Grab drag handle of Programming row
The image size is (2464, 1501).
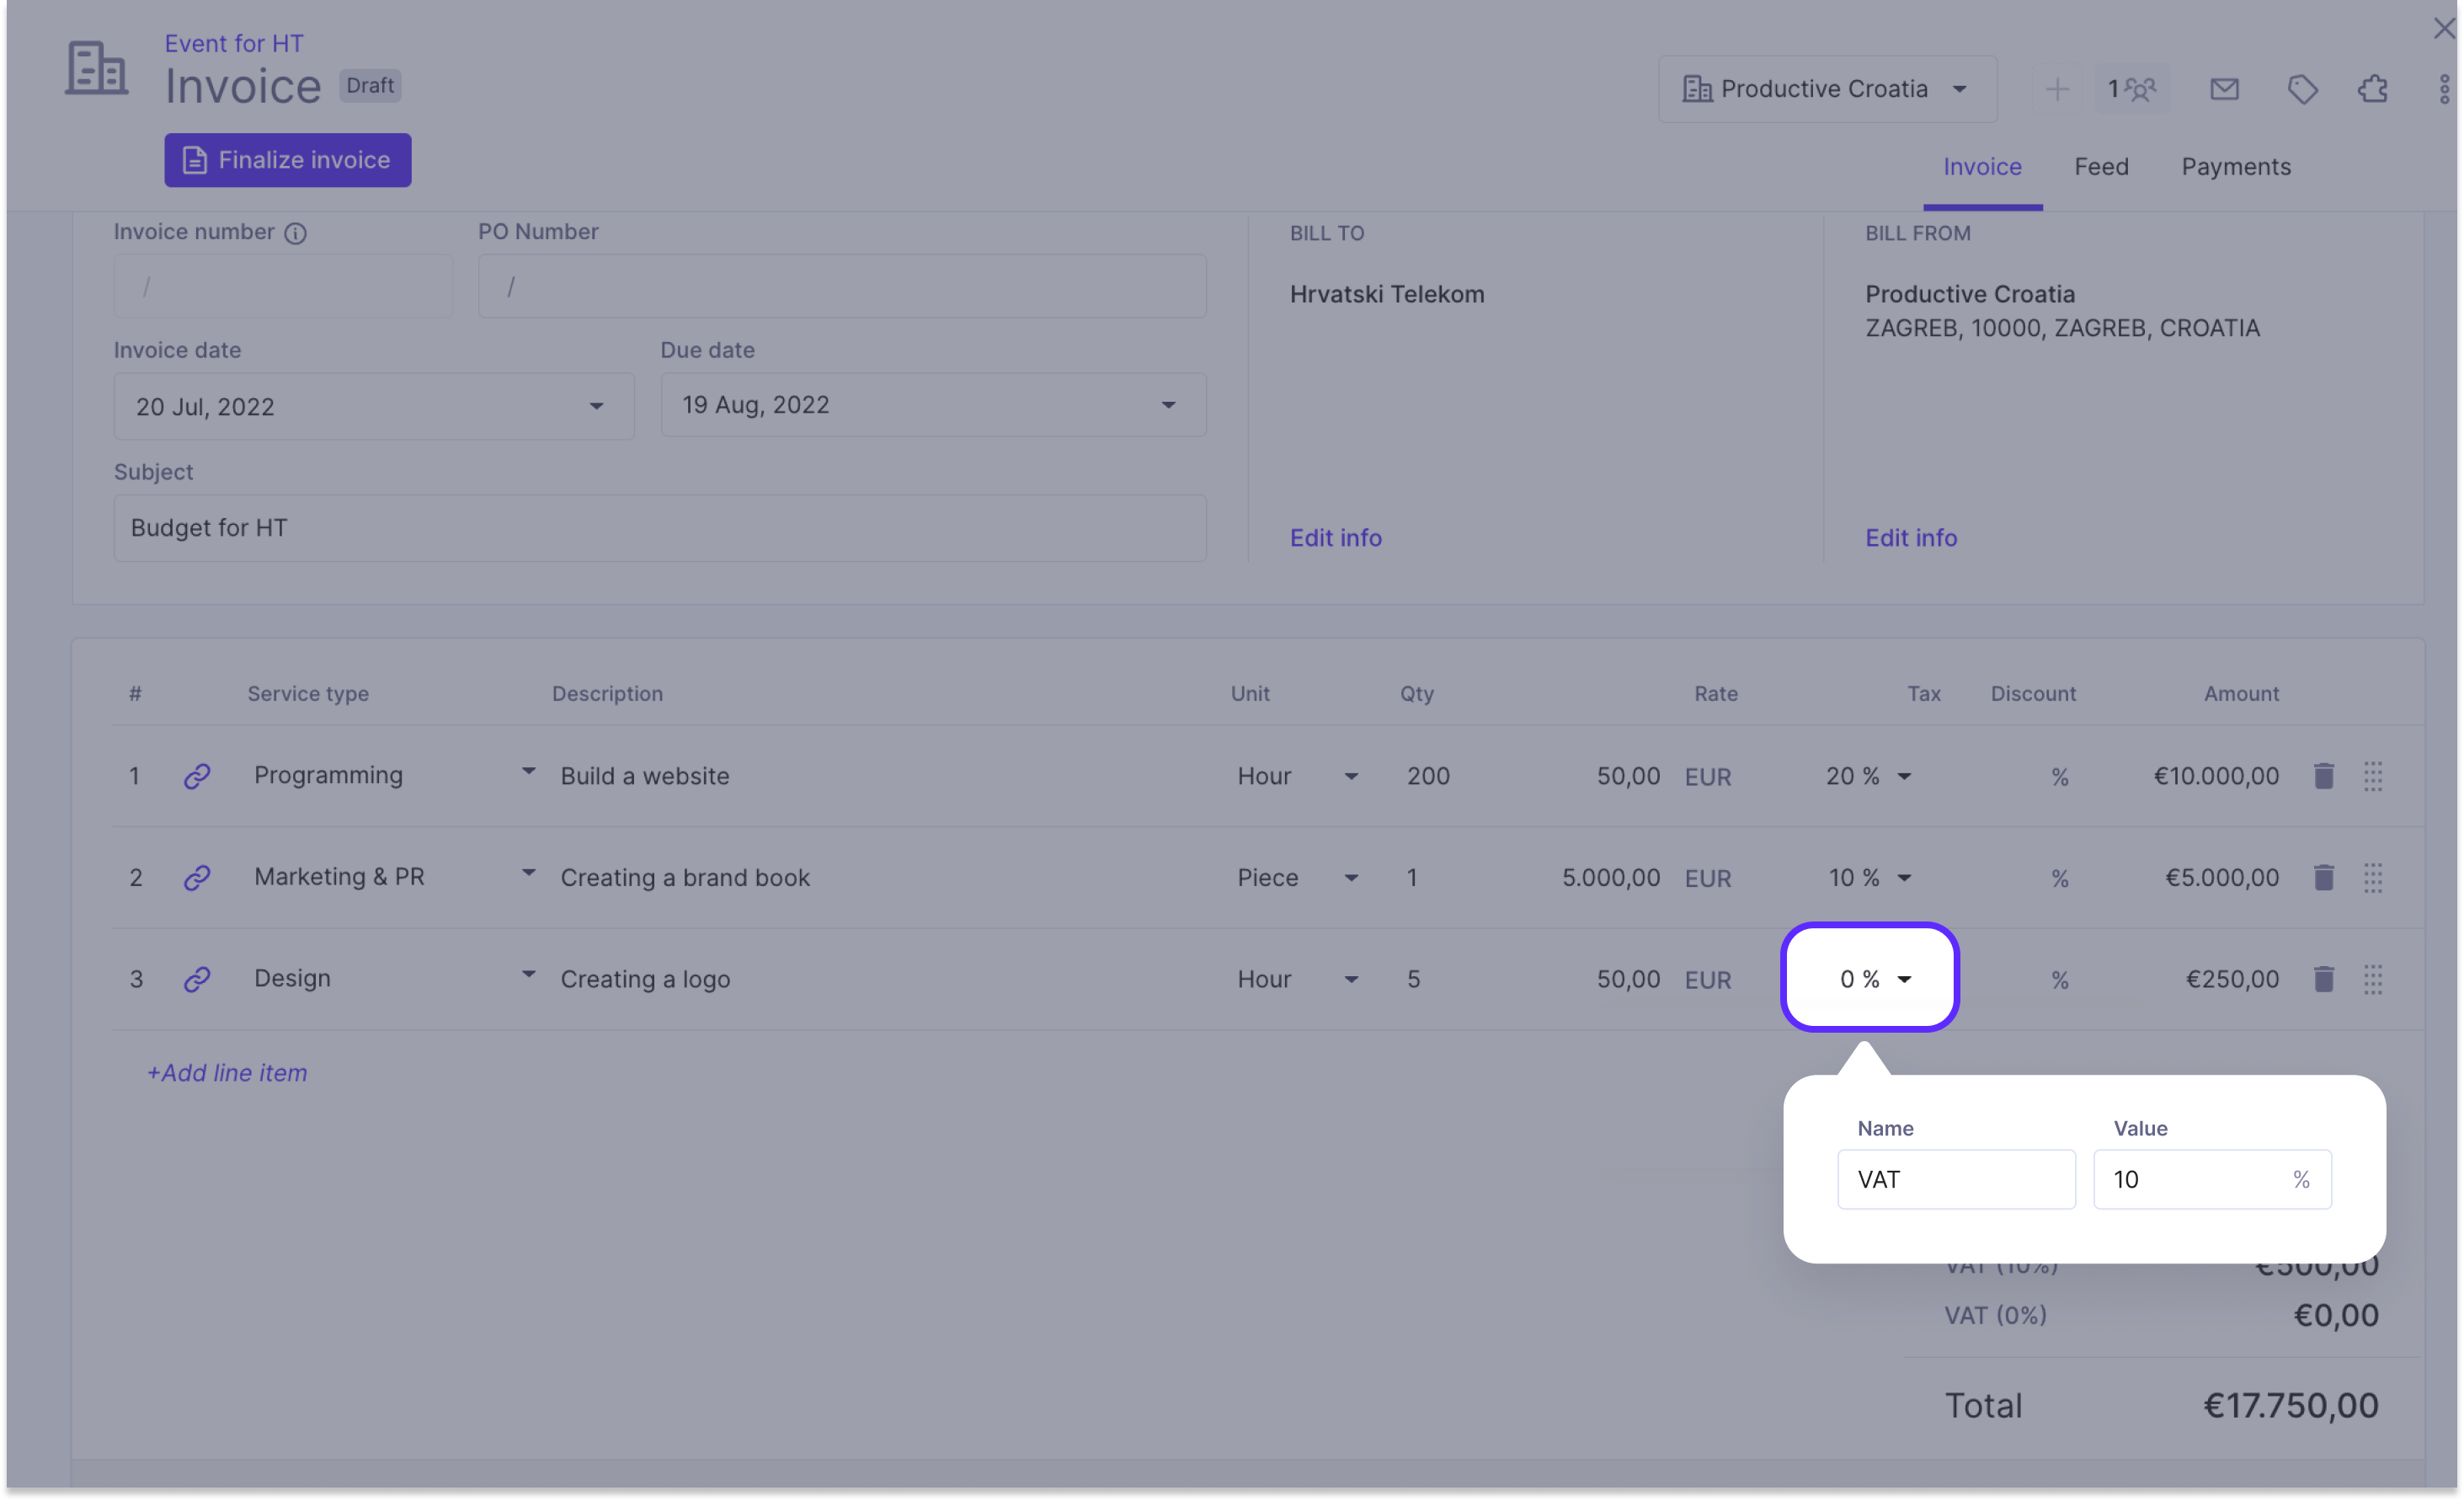click(2372, 776)
